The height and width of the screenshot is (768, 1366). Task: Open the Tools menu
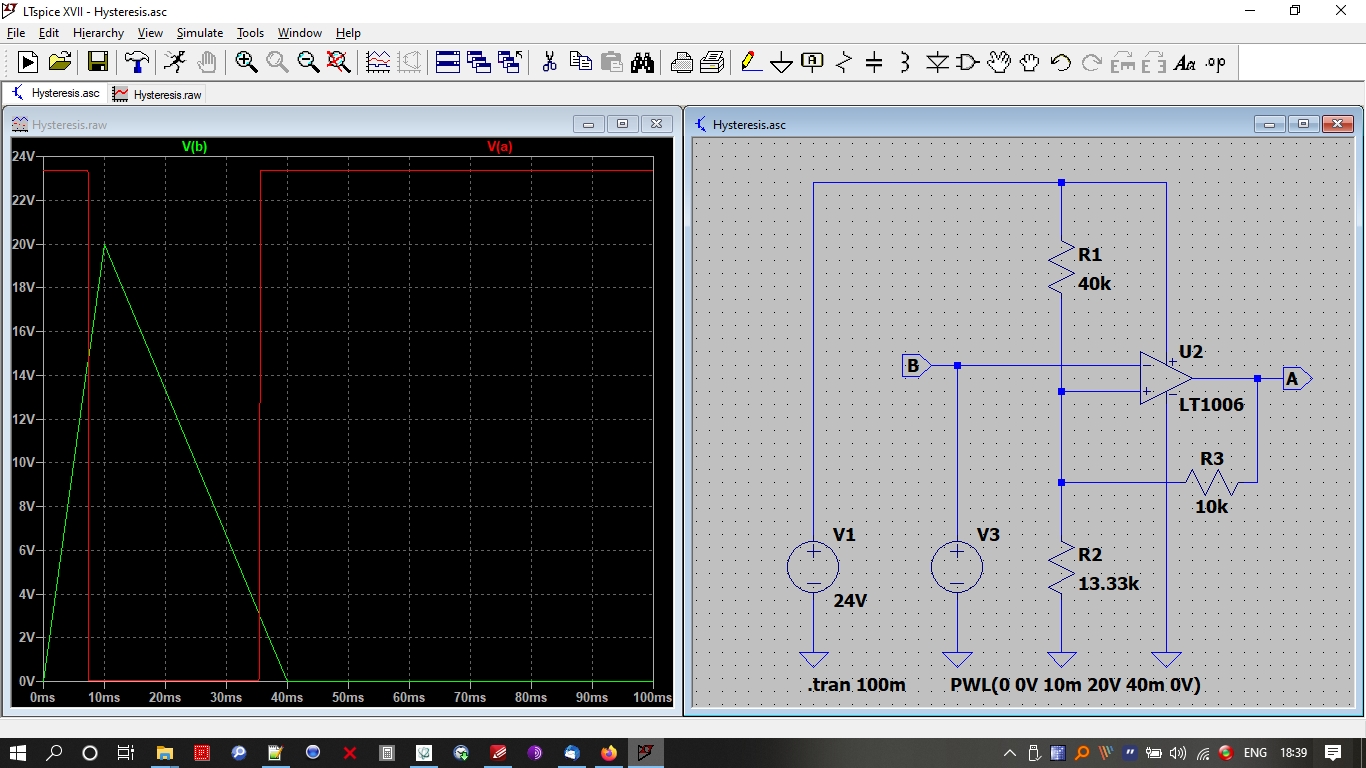pos(250,33)
